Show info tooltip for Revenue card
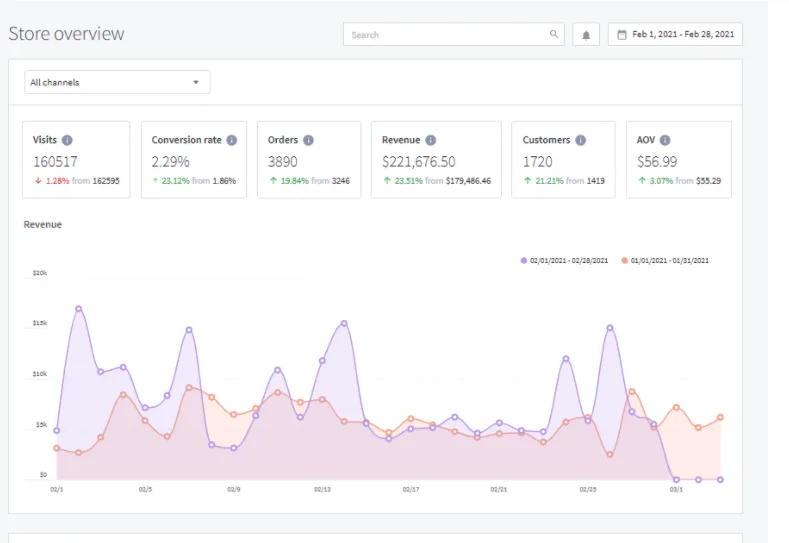 coord(431,140)
